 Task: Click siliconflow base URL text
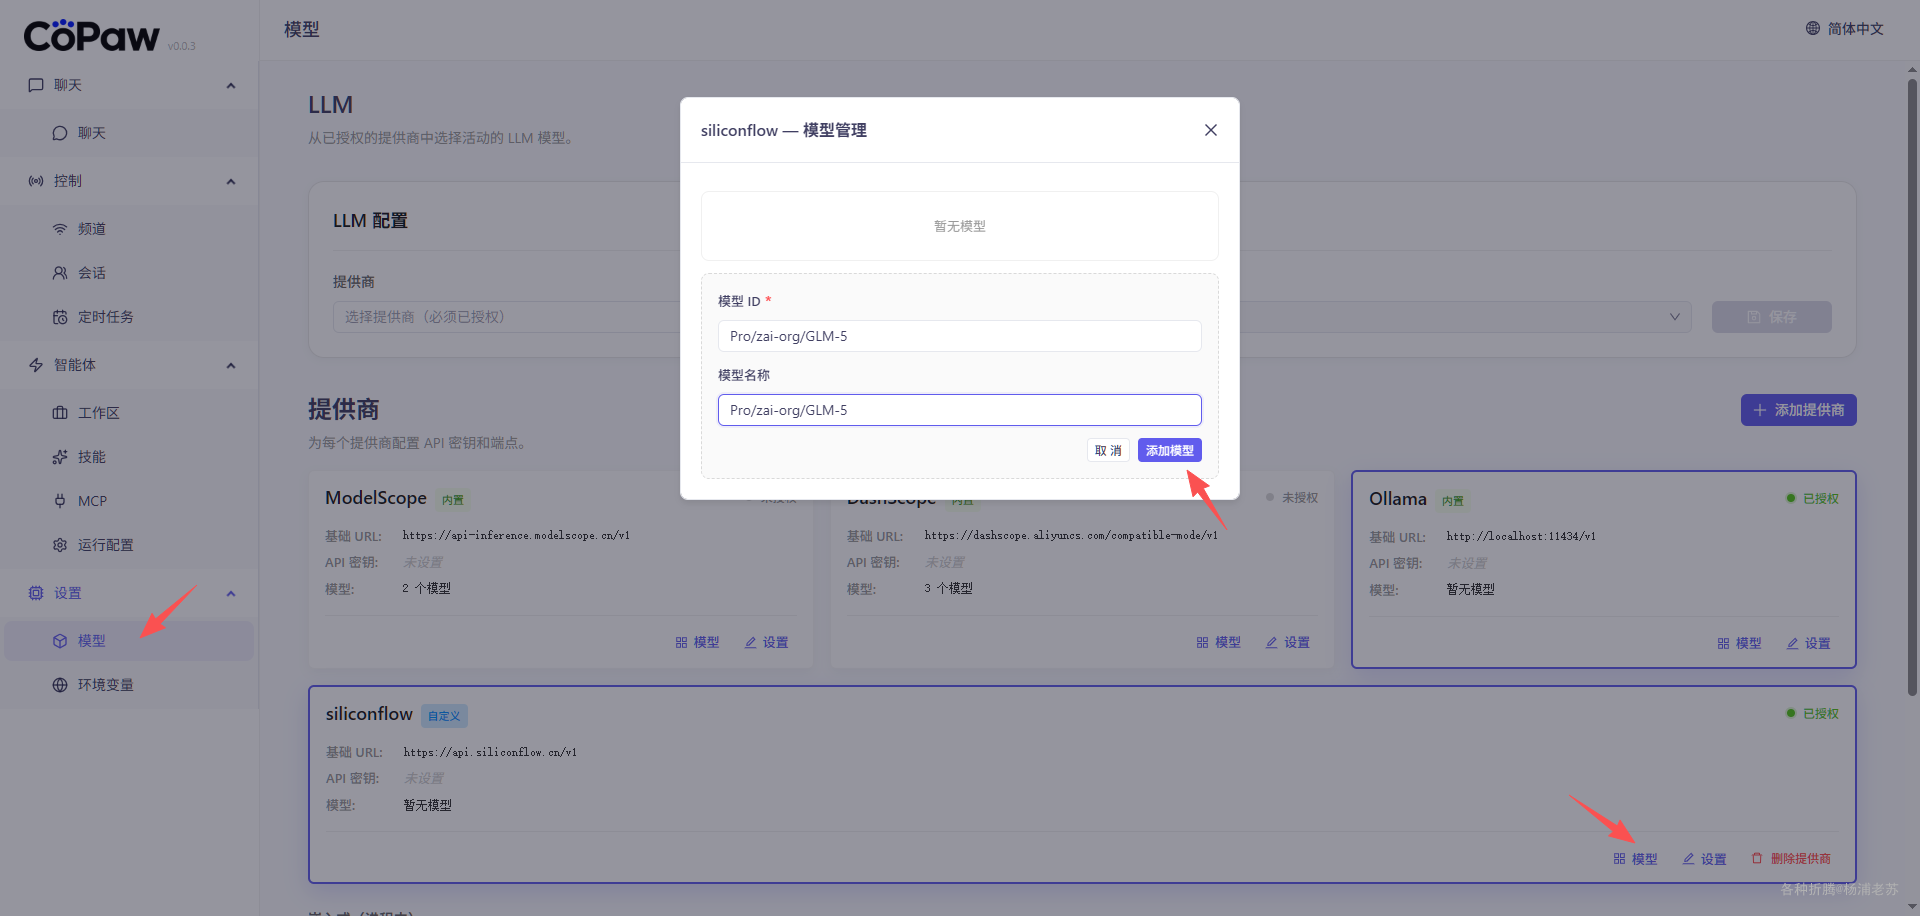[x=490, y=752]
